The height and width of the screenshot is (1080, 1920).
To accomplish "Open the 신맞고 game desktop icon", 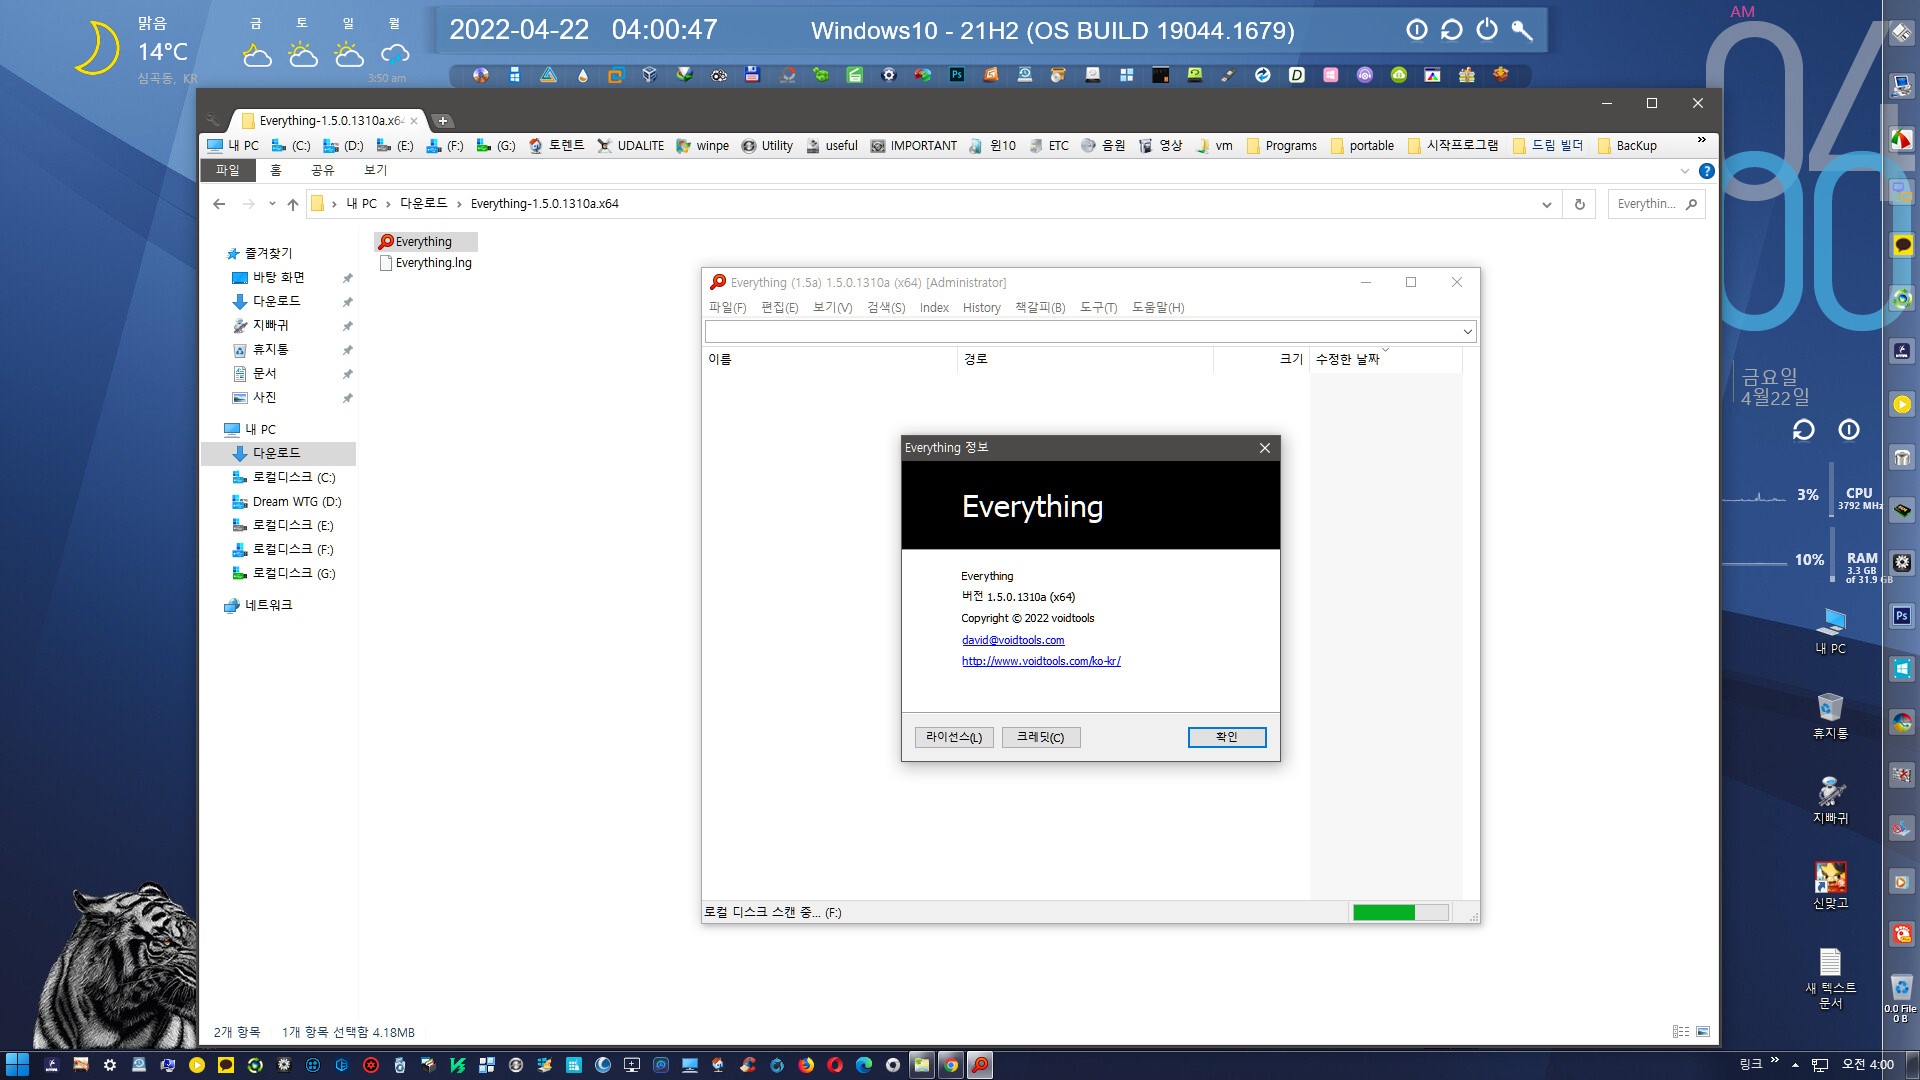I will click(x=1830, y=885).
